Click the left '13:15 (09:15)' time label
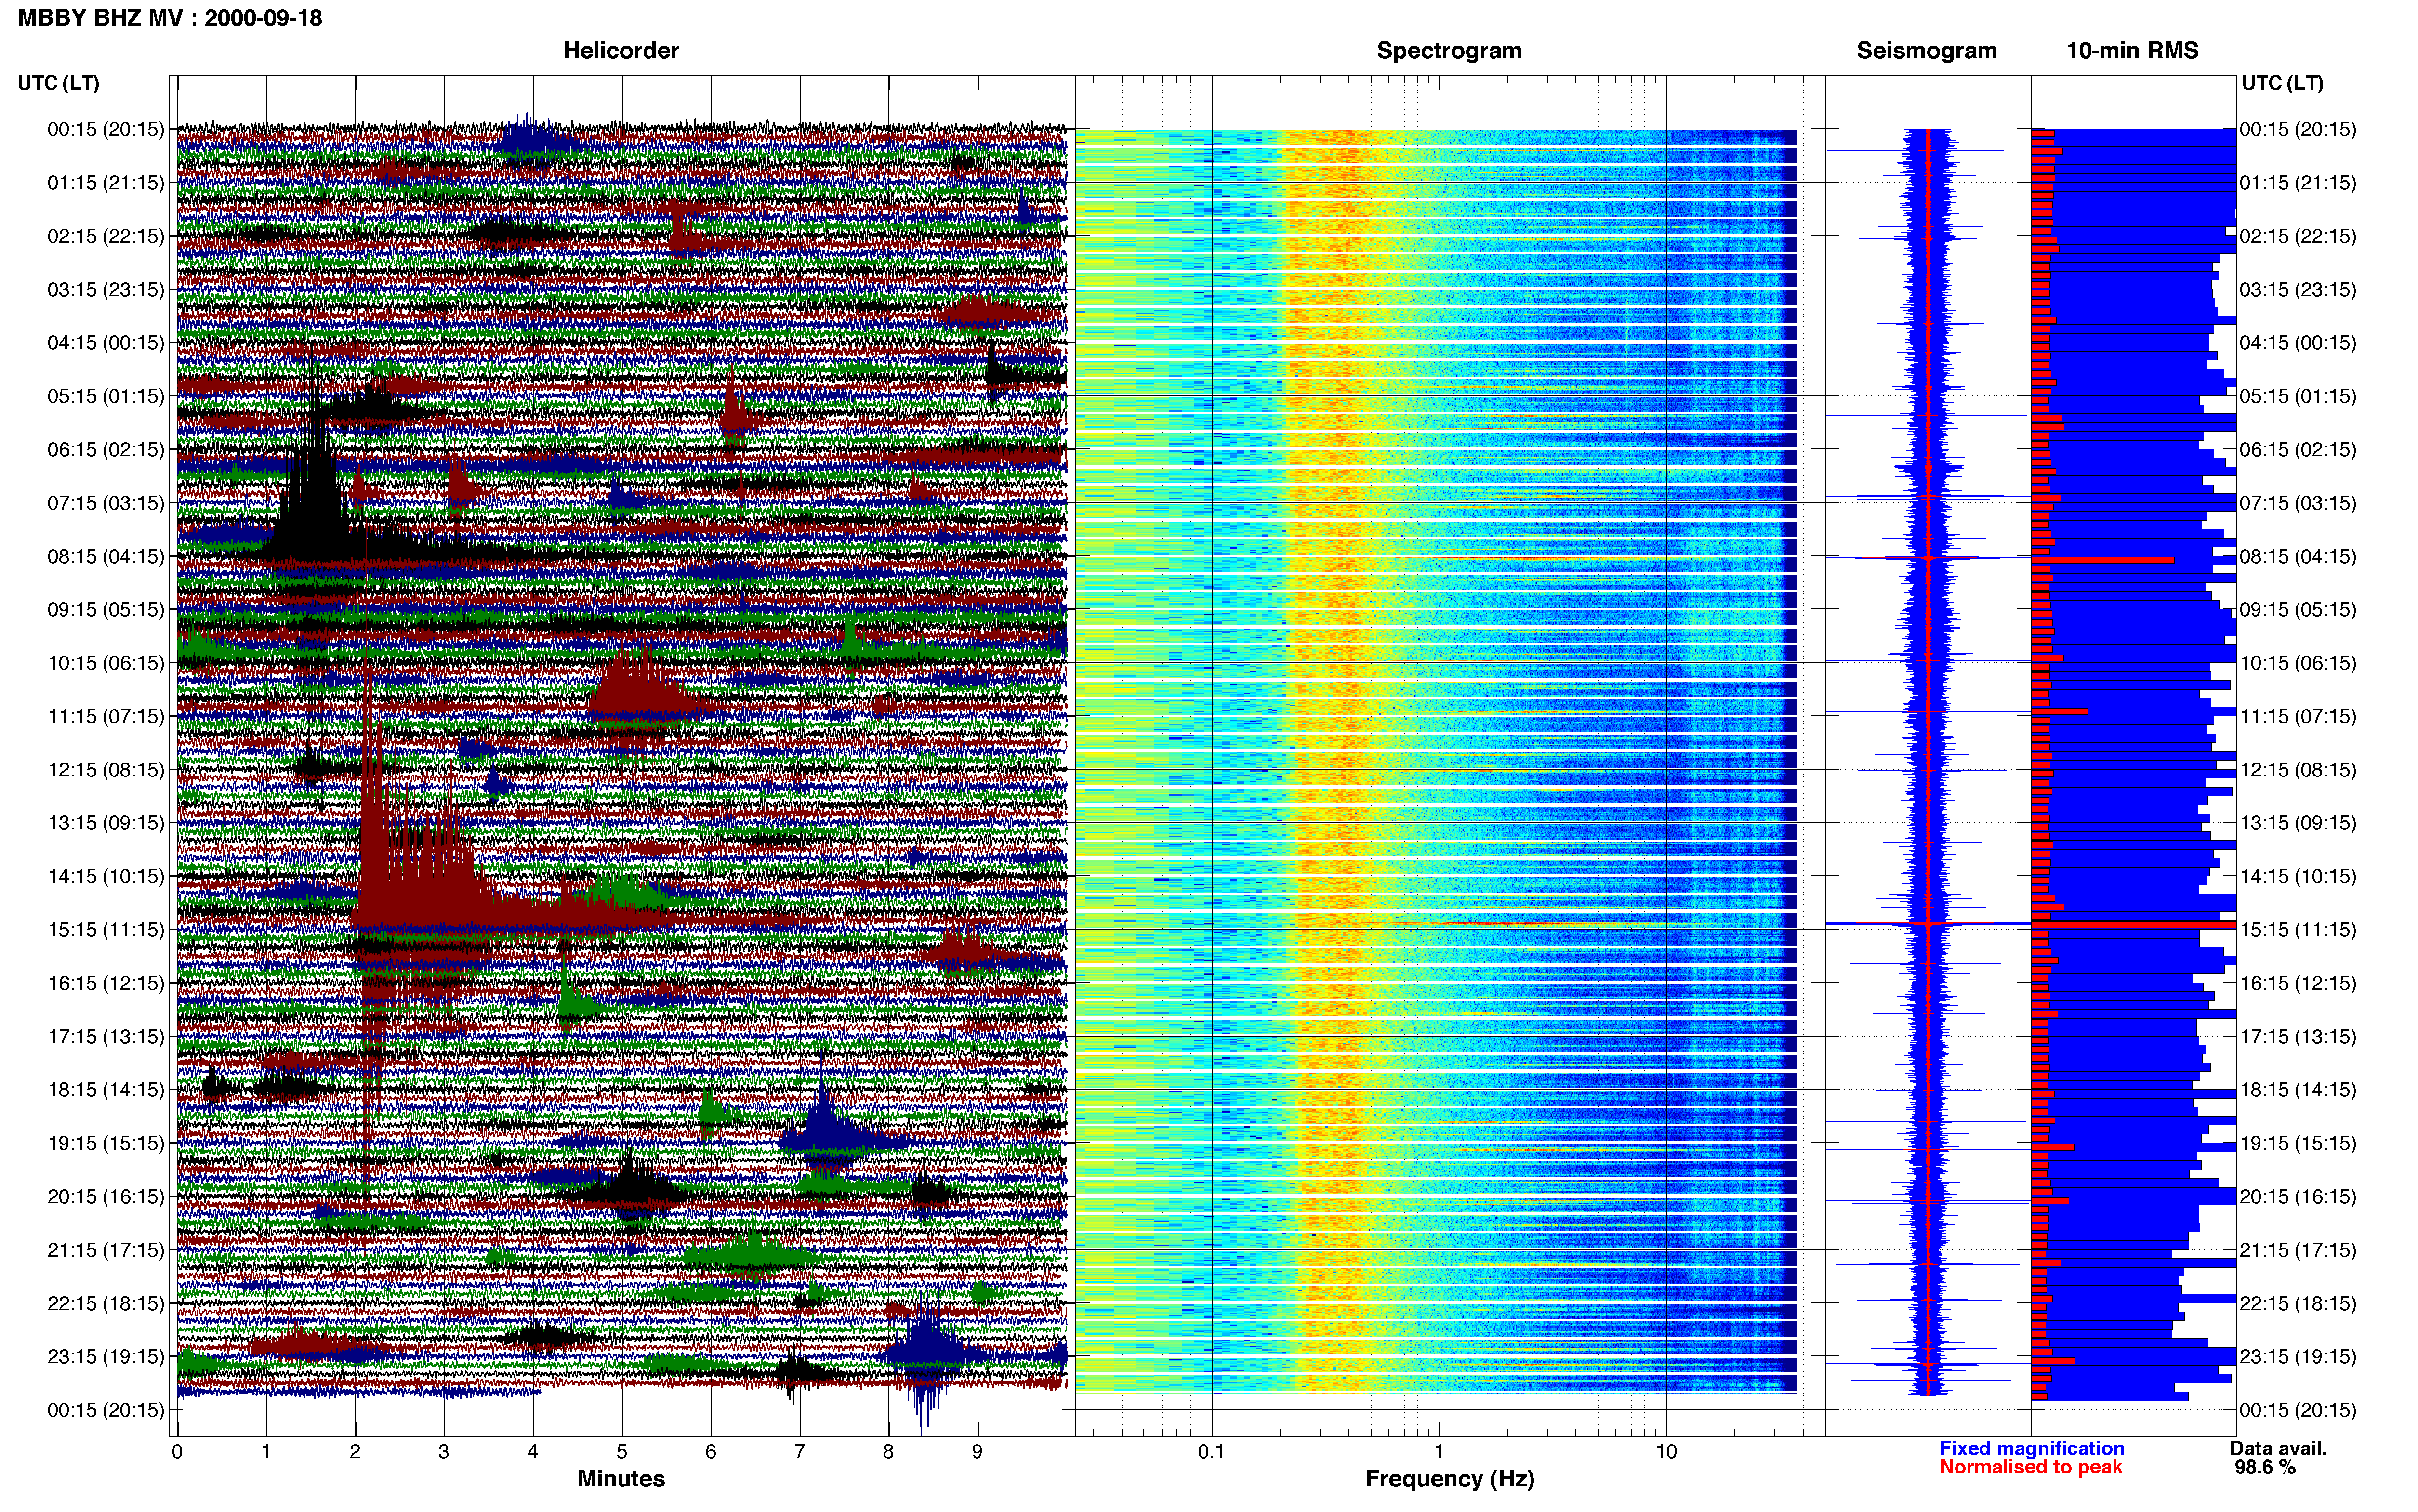This screenshot has width=2418, height=1512. pyautogui.click(x=106, y=823)
